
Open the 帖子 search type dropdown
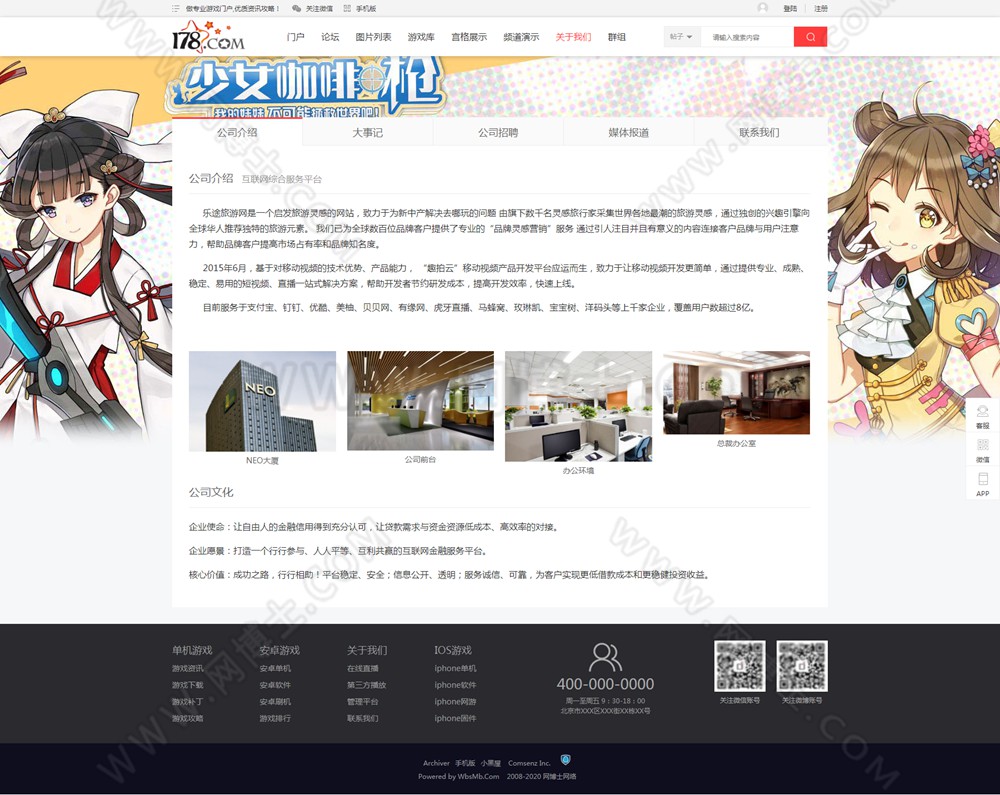click(682, 37)
